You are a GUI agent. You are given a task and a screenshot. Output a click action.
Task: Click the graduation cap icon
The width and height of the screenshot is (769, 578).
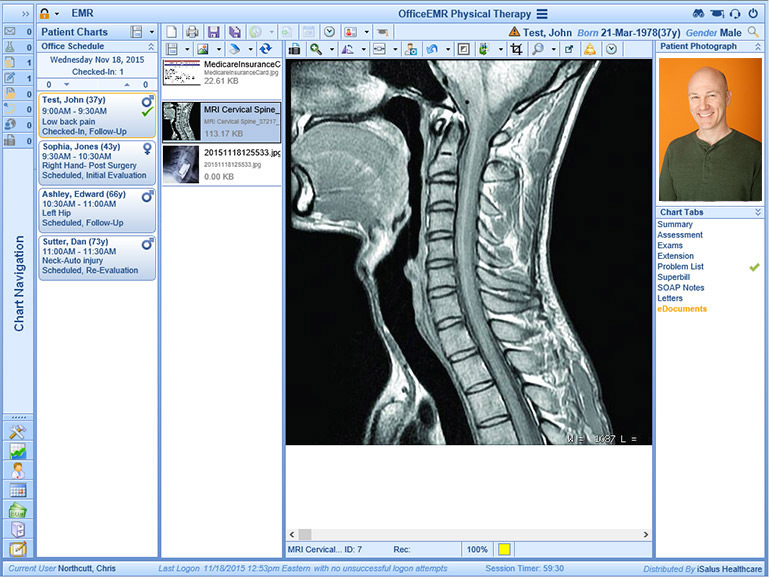(x=383, y=32)
